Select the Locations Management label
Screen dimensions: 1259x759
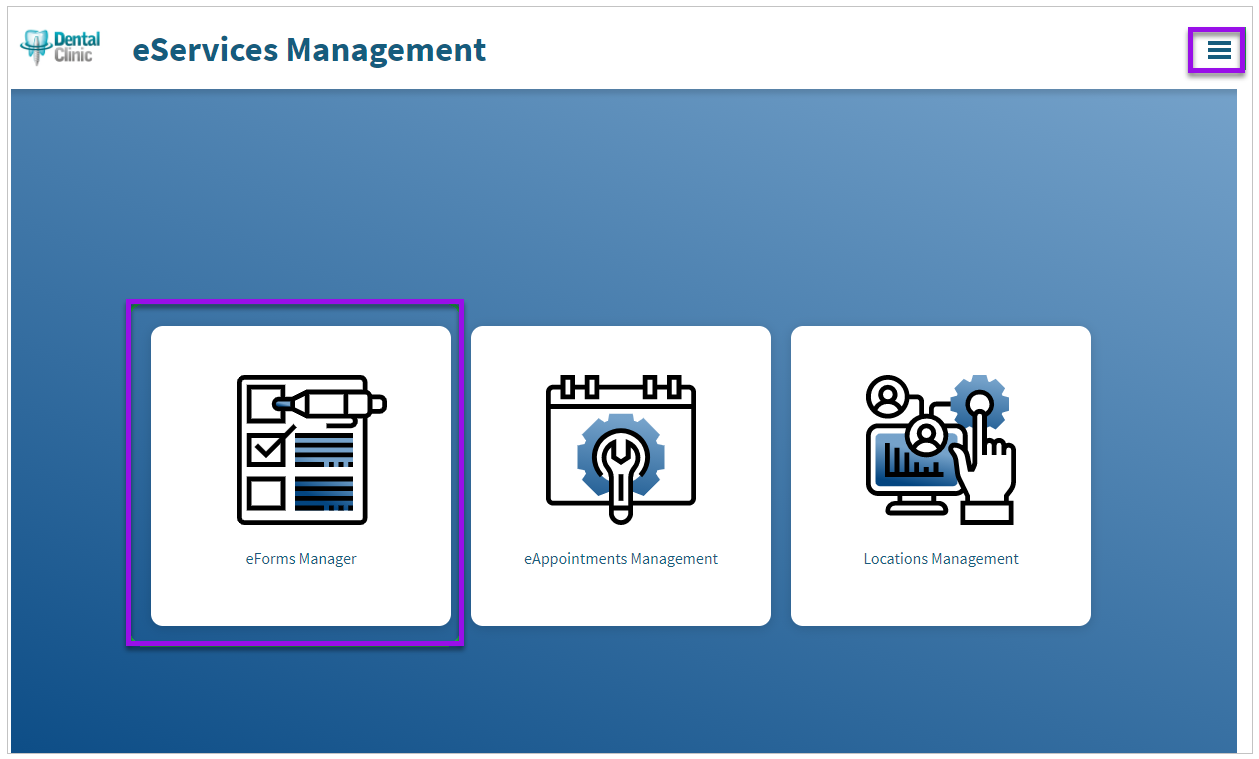click(941, 559)
